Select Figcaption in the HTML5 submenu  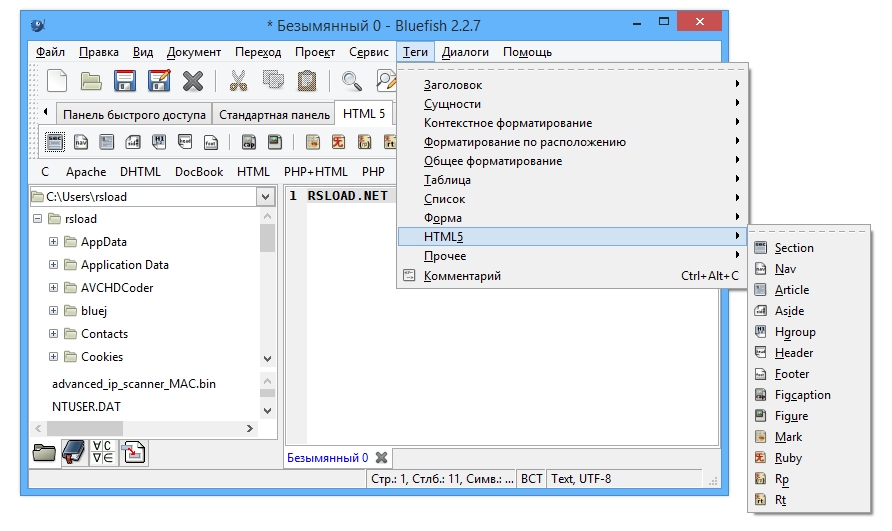pos(809,395)
